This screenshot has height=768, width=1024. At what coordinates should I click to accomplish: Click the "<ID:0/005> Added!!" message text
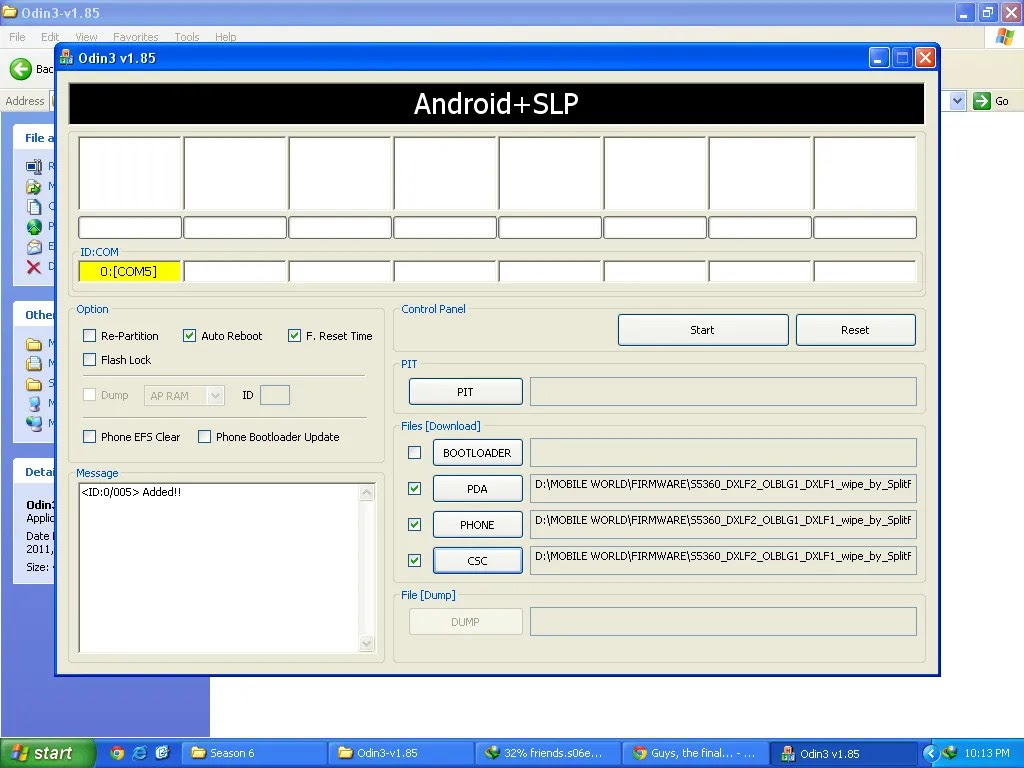[x=131, y=492]
